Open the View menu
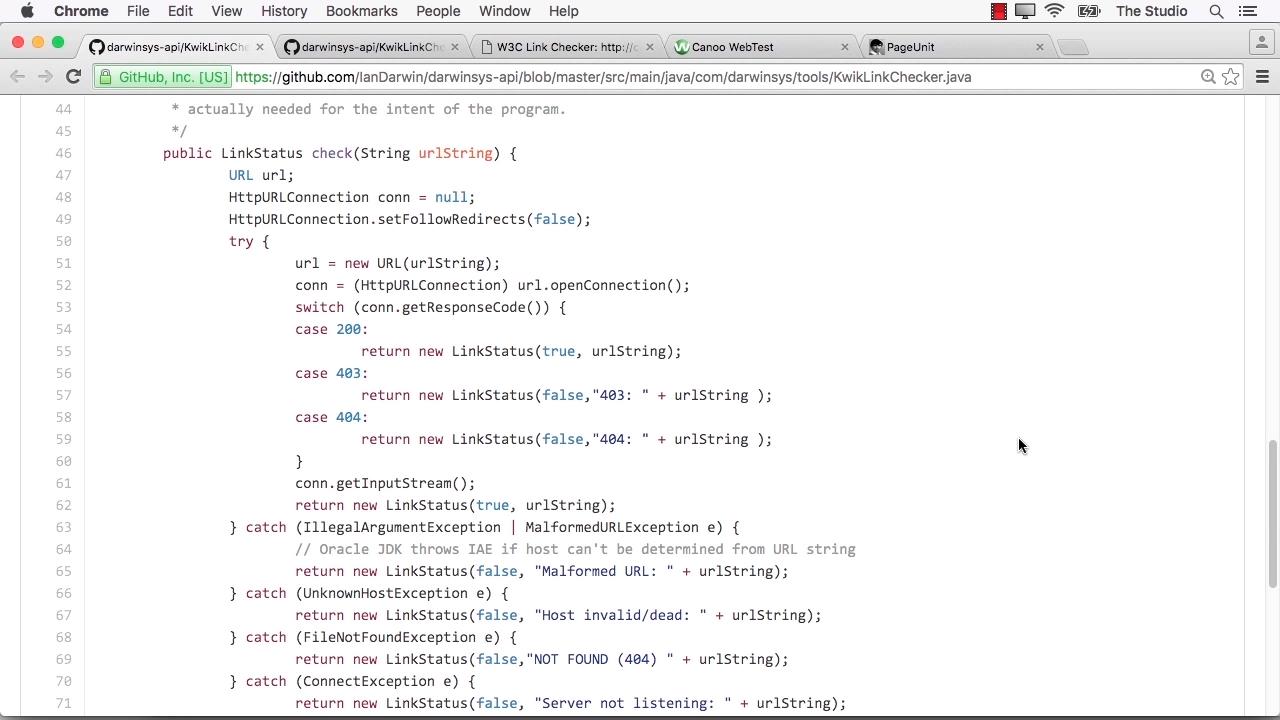Image resolution: width=1280 pixels, height=720 pixels. [x=227, y=11]
